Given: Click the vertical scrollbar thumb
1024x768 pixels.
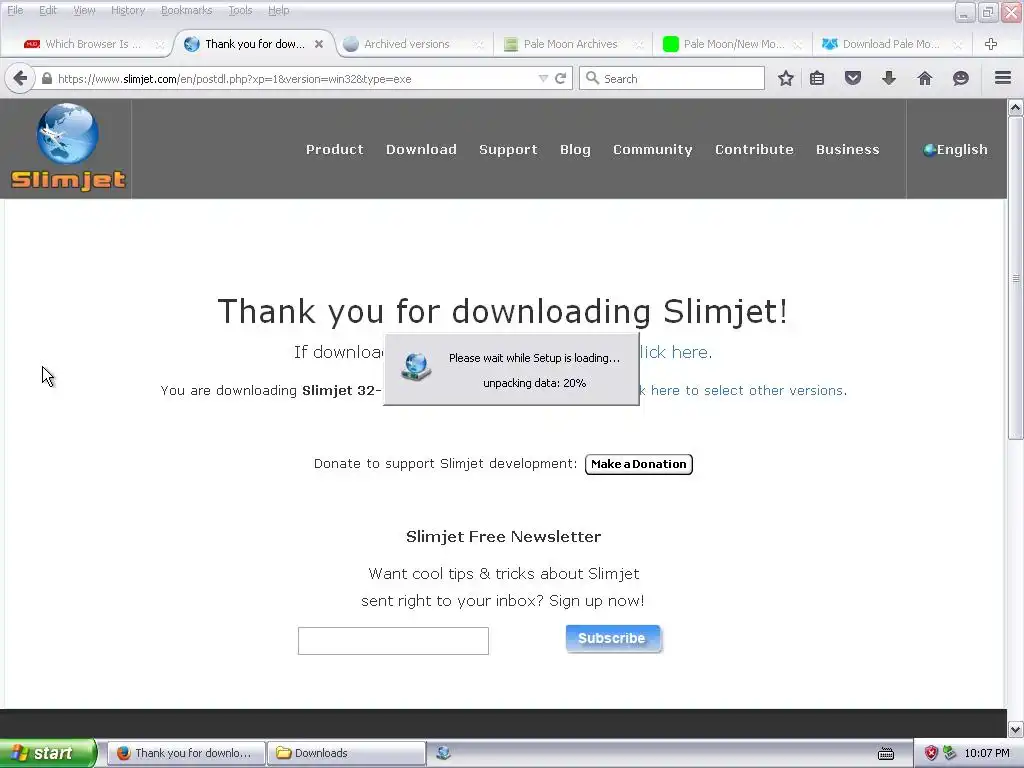Looking at the screenshot, I should tap(1015, 278).
